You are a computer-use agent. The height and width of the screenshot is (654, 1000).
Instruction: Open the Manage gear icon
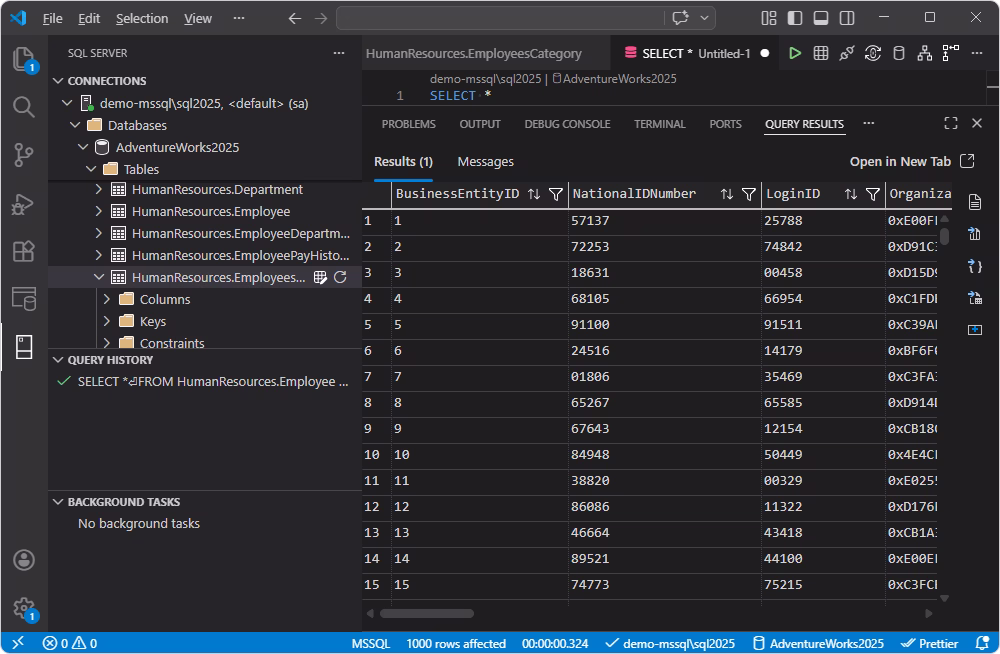pyautogui.click(x=24, y=608)
